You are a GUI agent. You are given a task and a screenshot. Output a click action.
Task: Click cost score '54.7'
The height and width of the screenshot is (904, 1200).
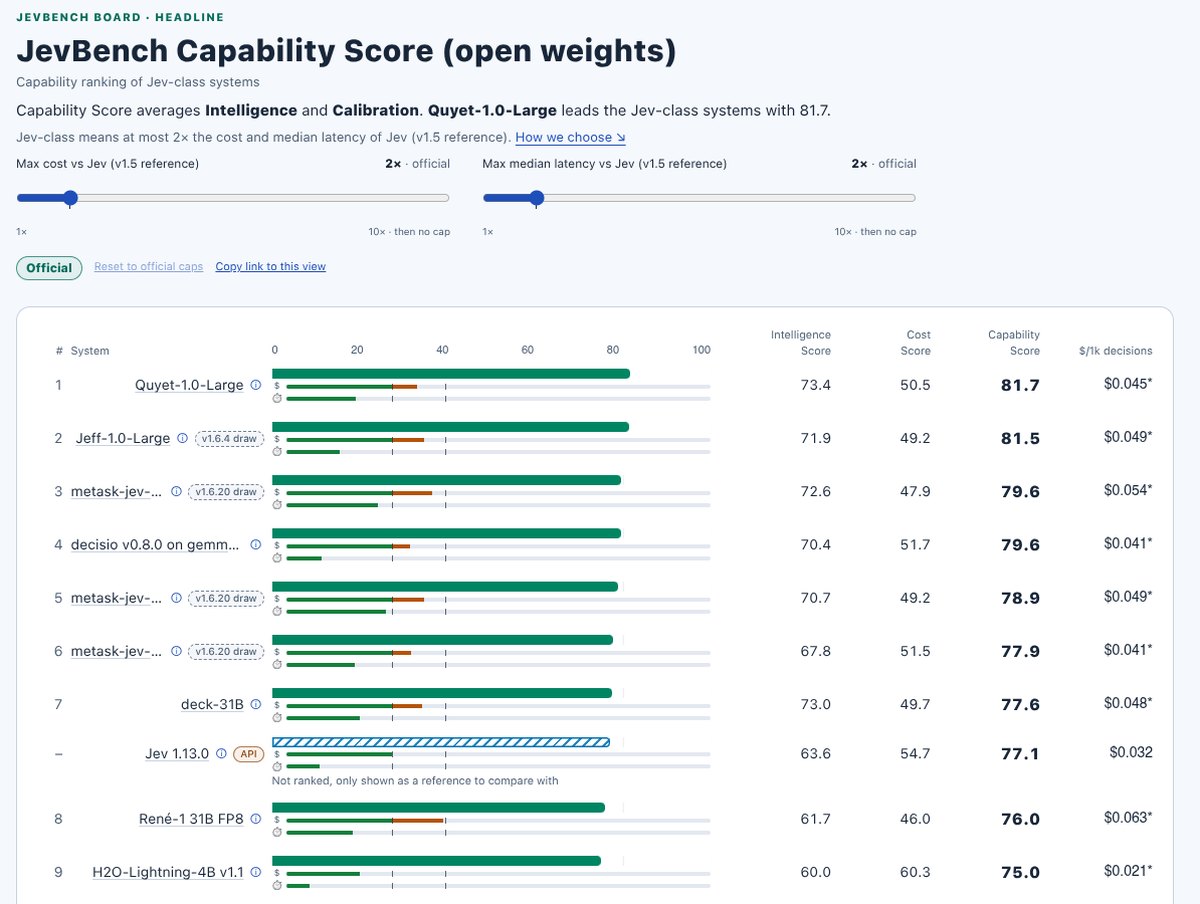tap(915, 754)
